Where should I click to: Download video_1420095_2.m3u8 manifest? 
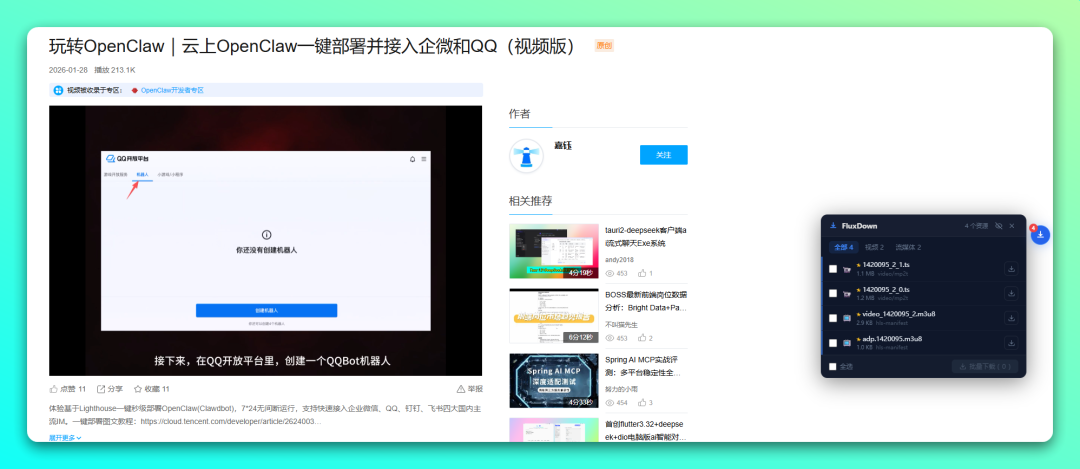pos(1011,318)
